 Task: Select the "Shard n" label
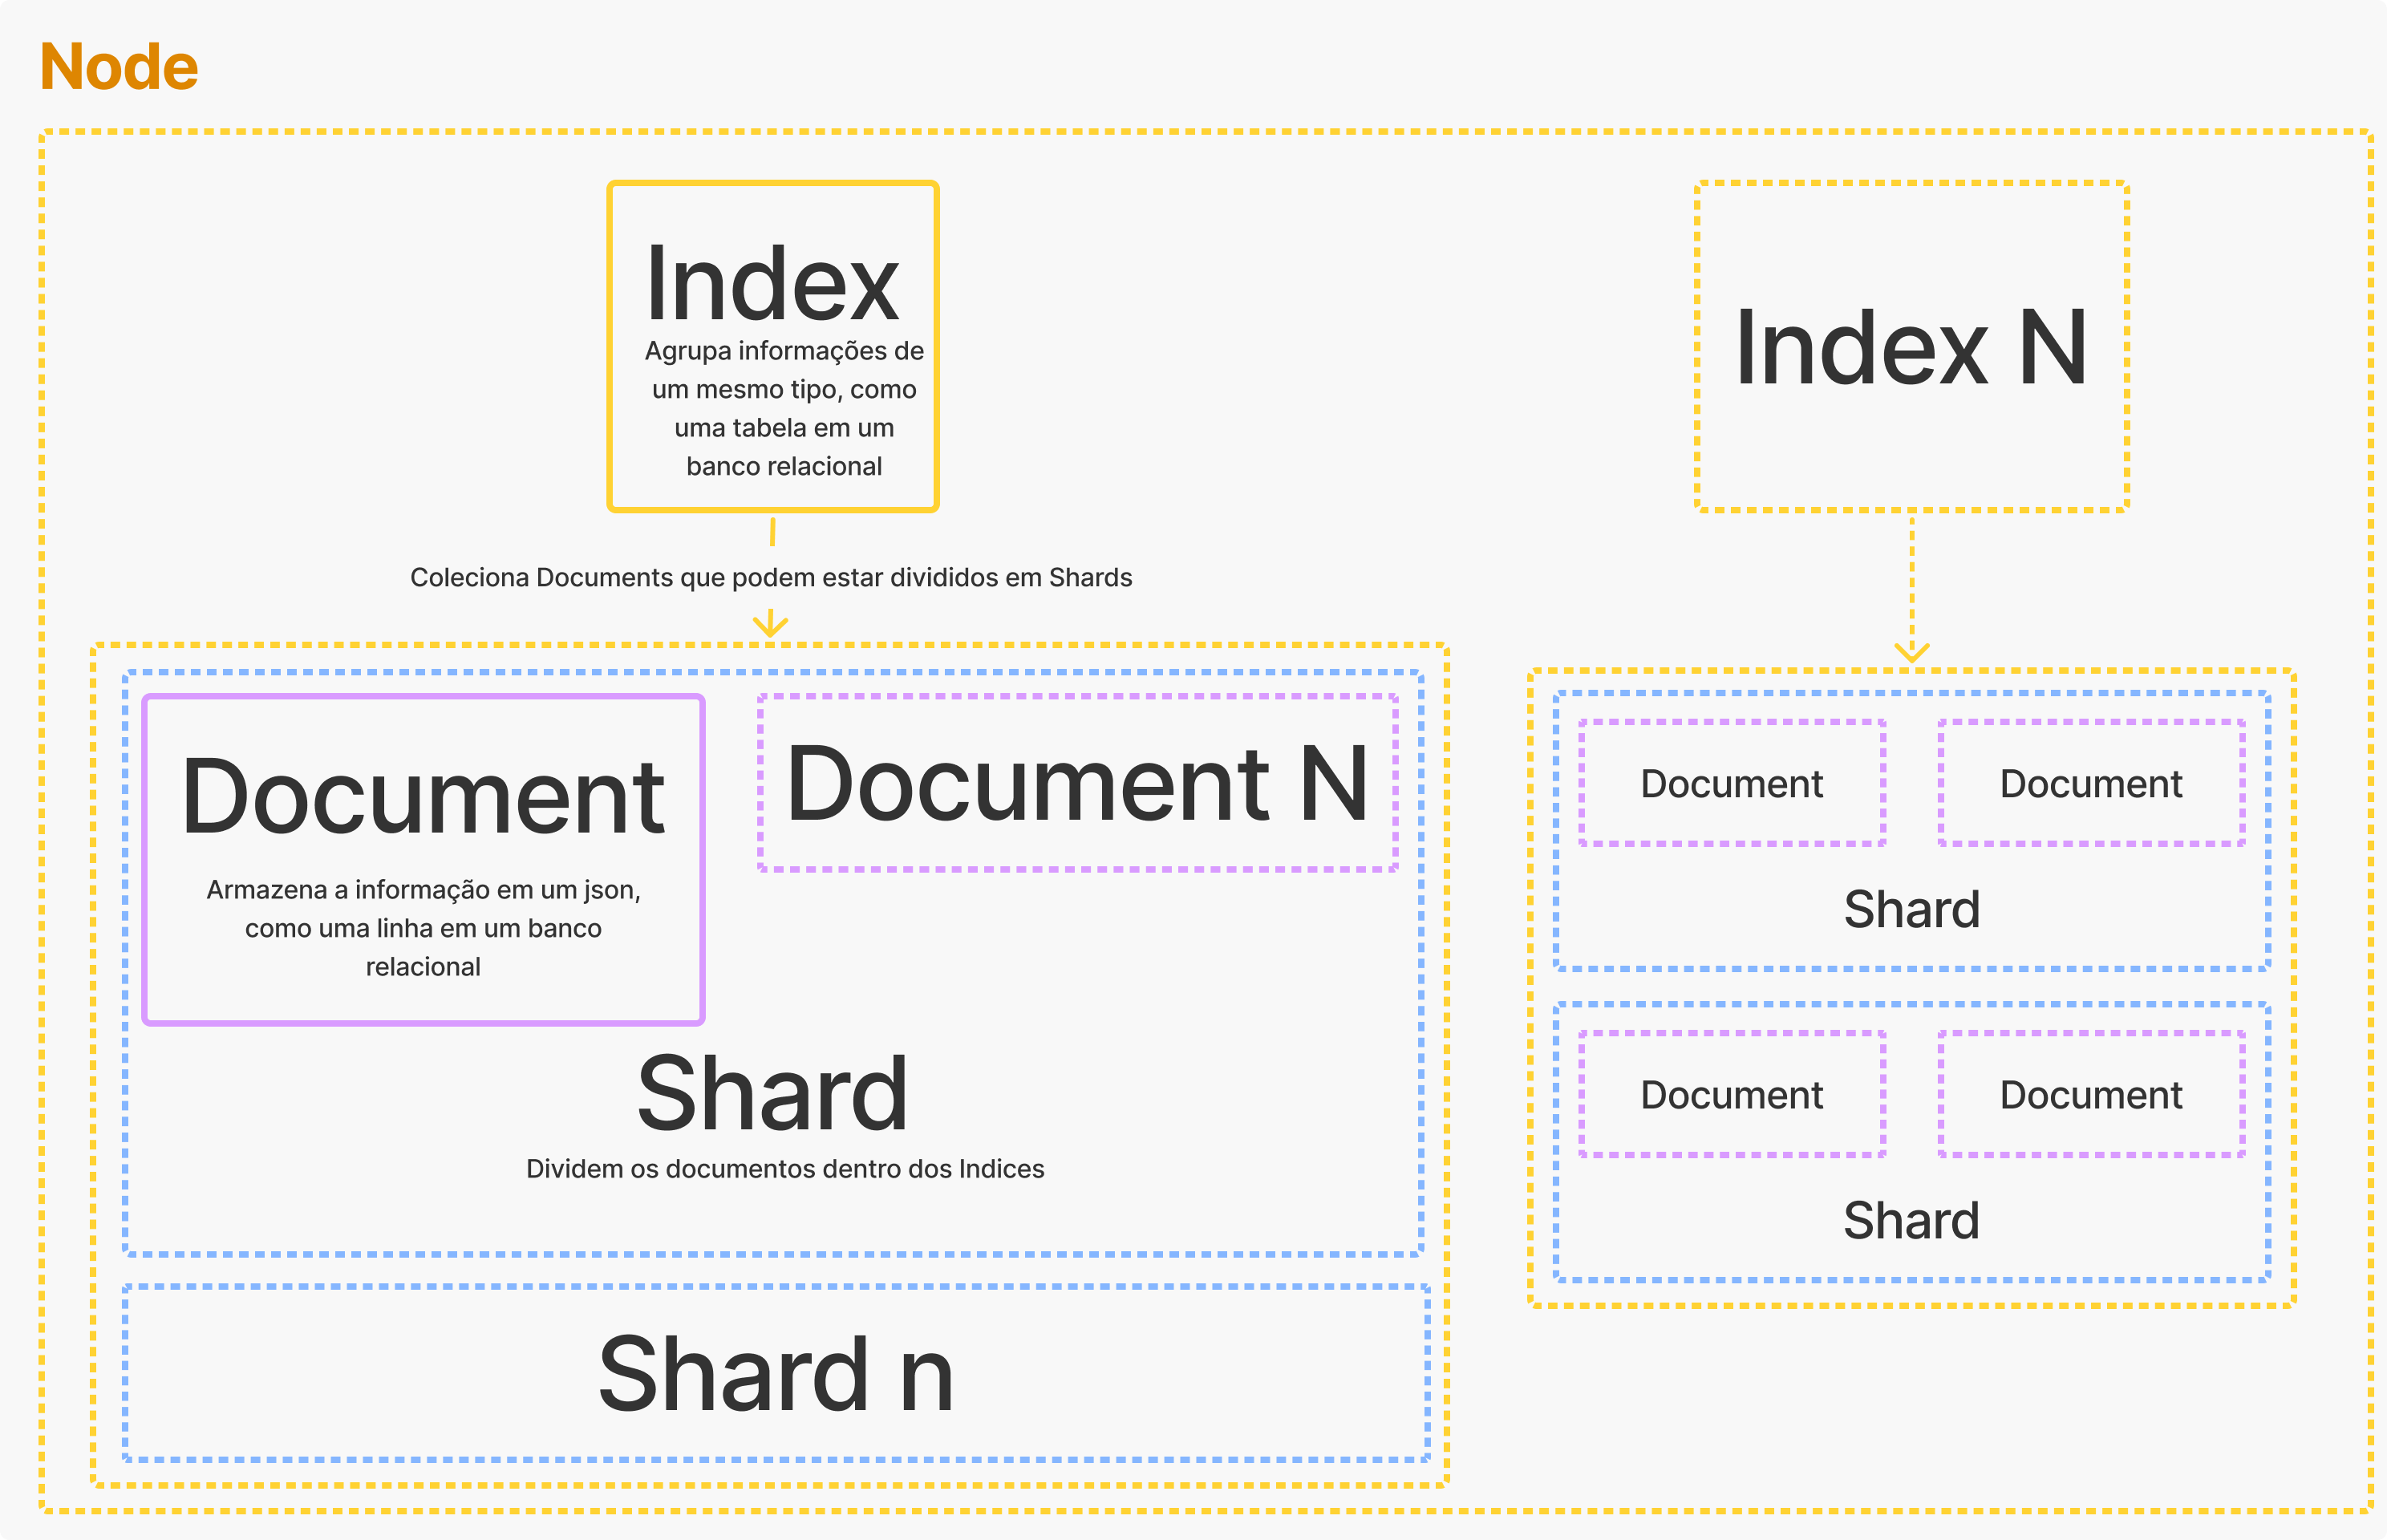(776, 1374)
